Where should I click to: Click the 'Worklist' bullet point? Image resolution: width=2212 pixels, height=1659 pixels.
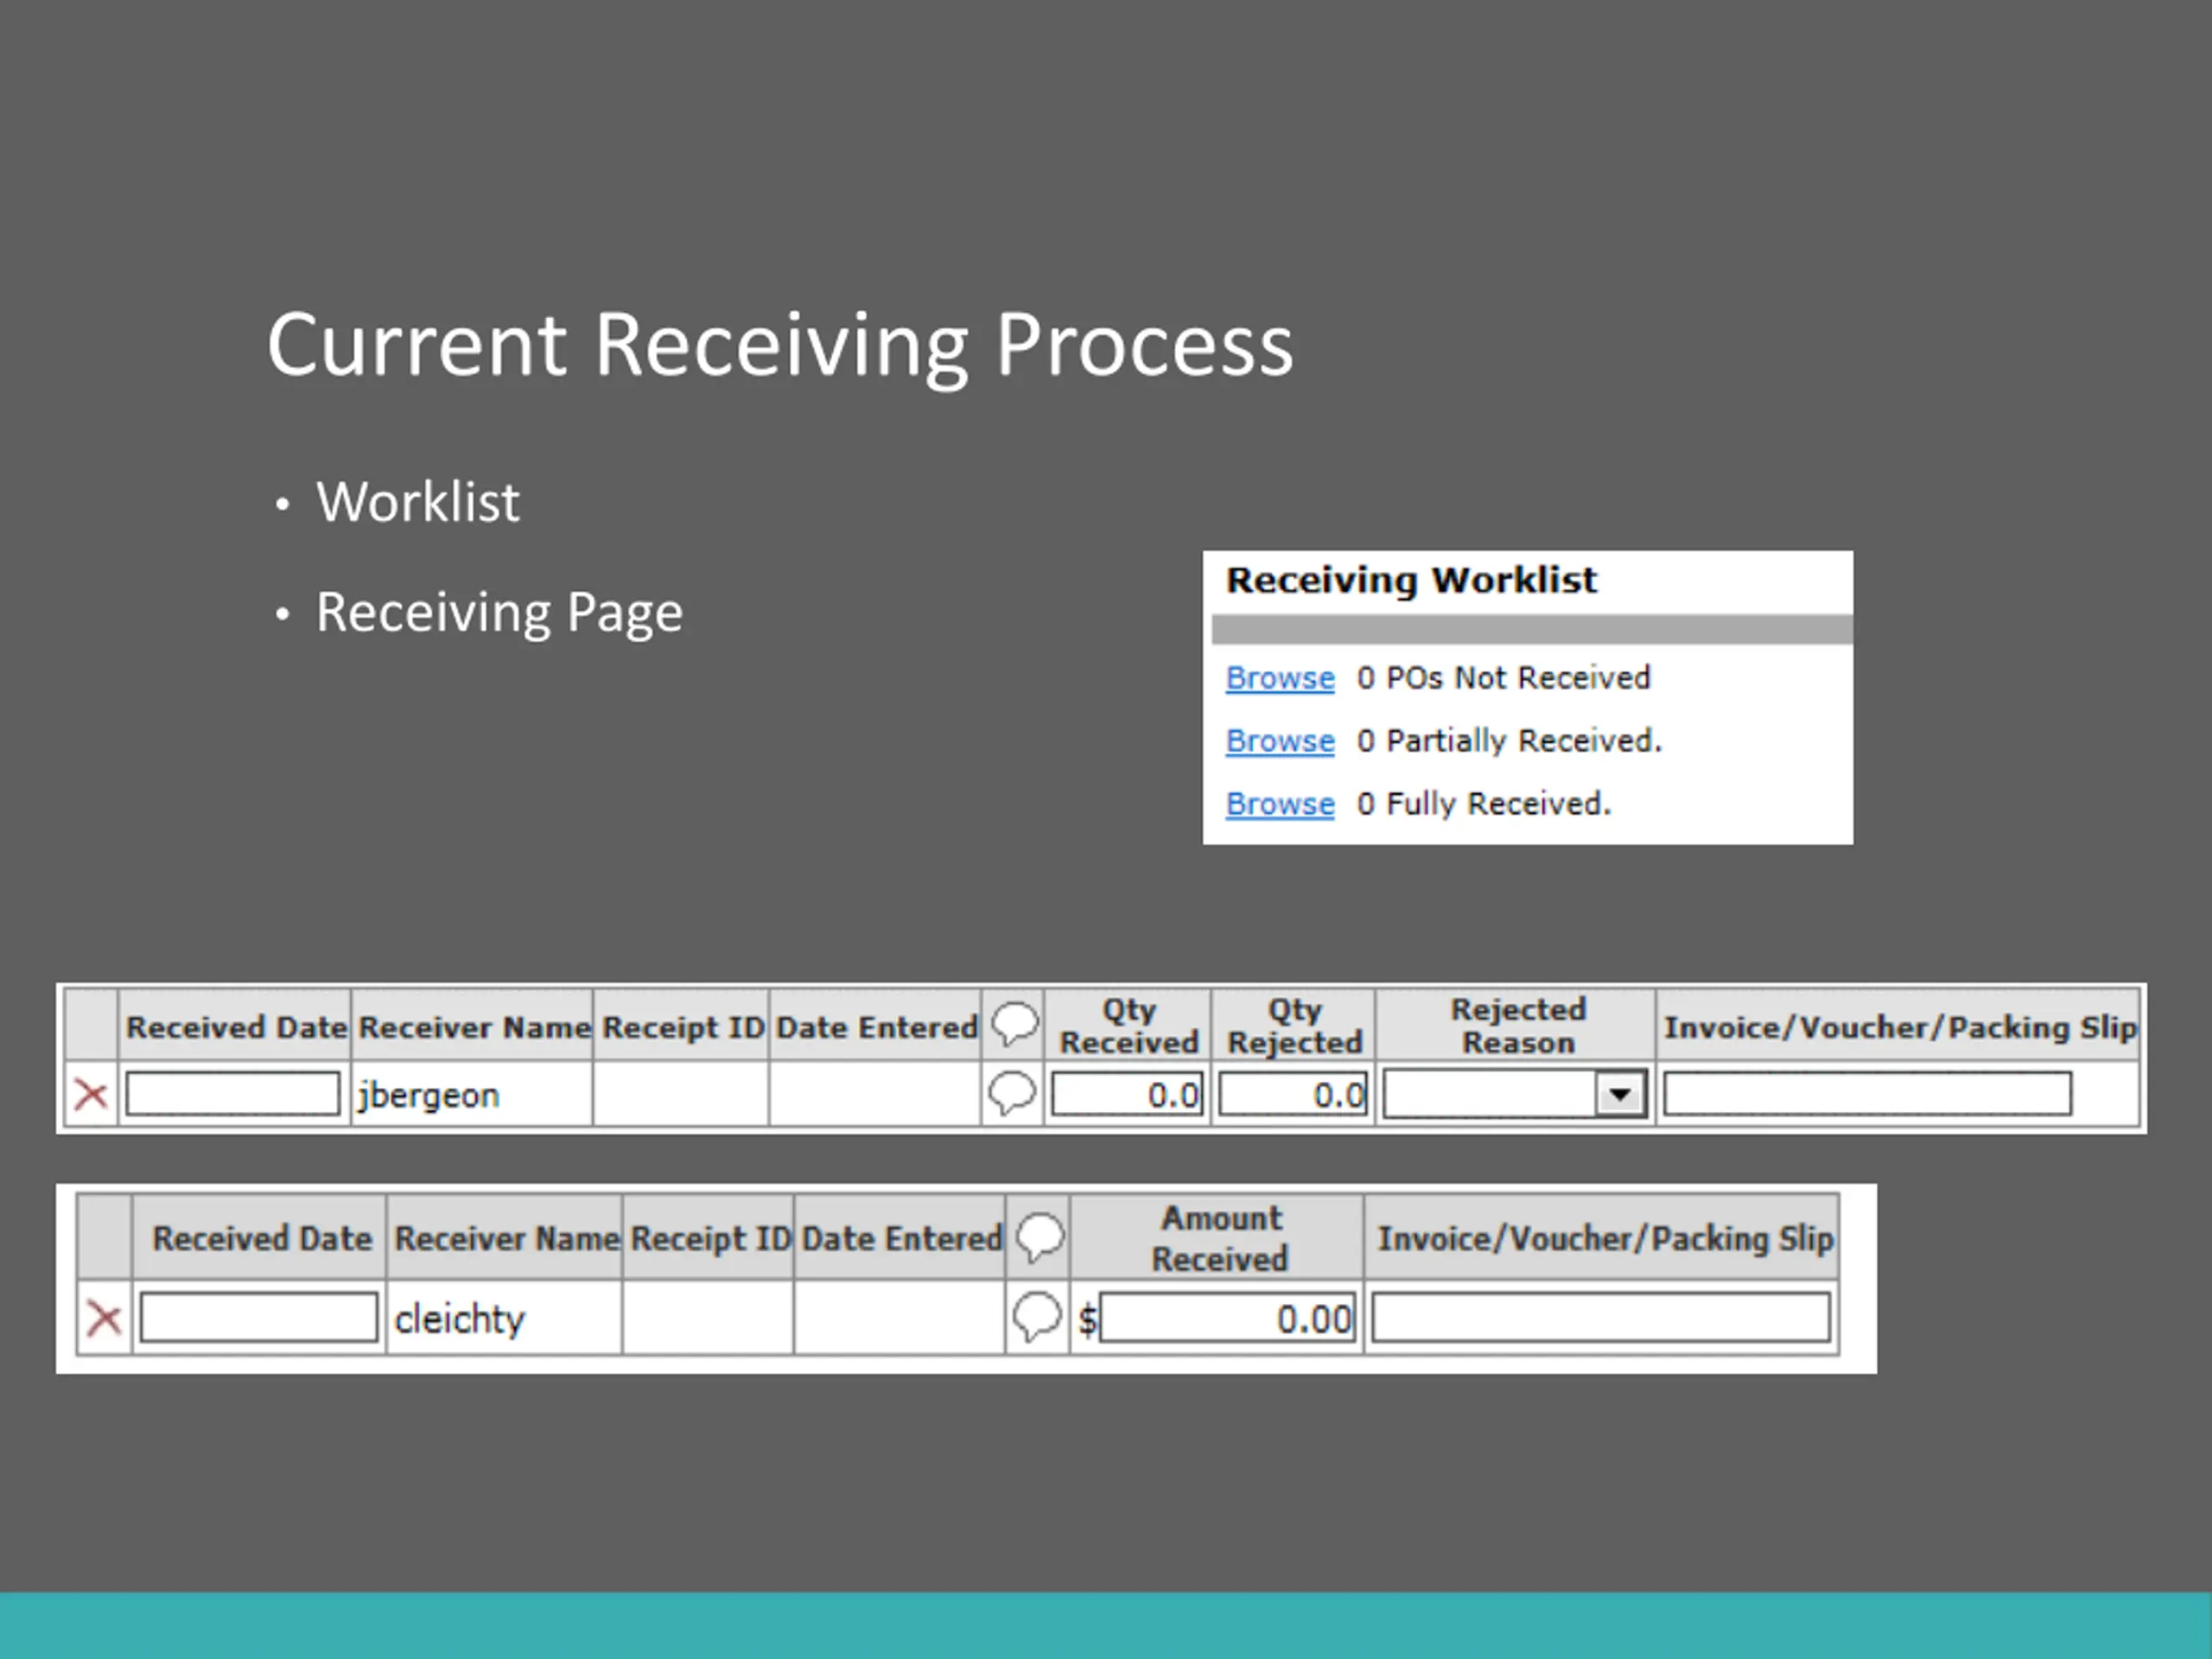[418, 502]
